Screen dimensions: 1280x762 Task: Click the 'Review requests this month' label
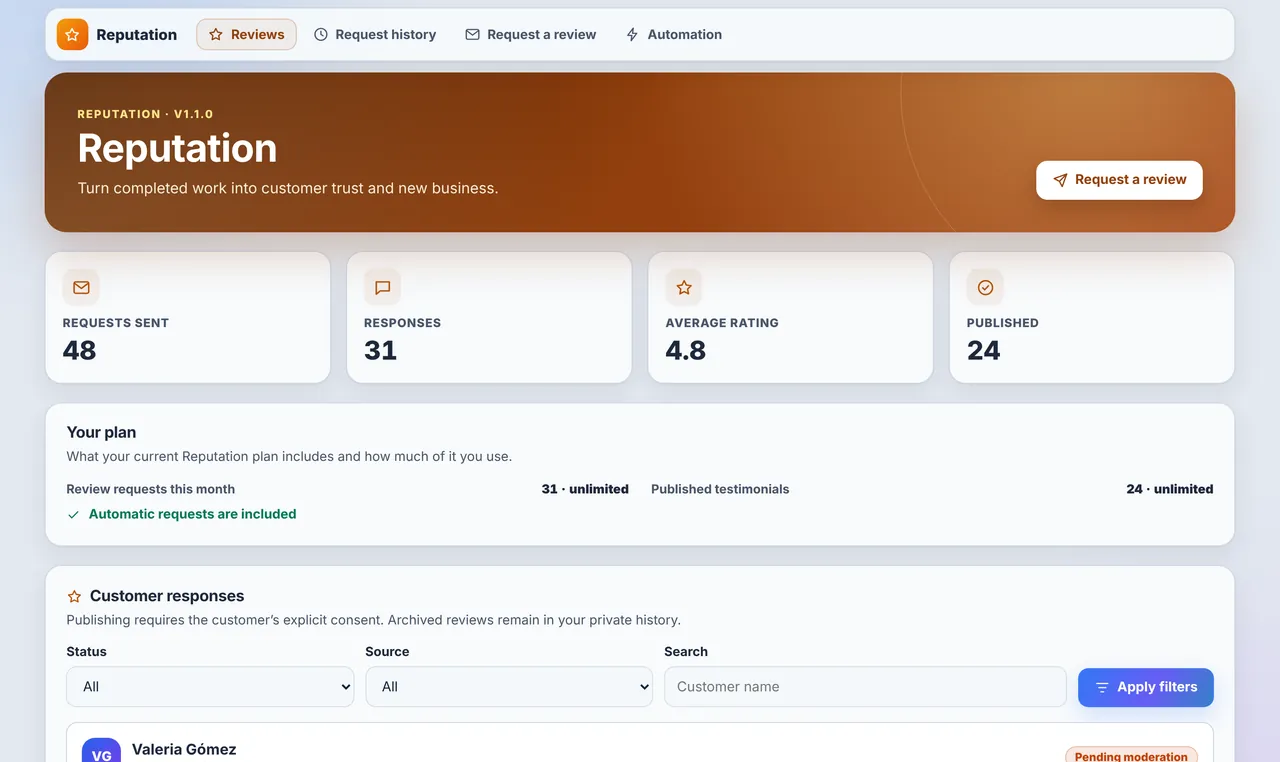[x=151, y=489]
